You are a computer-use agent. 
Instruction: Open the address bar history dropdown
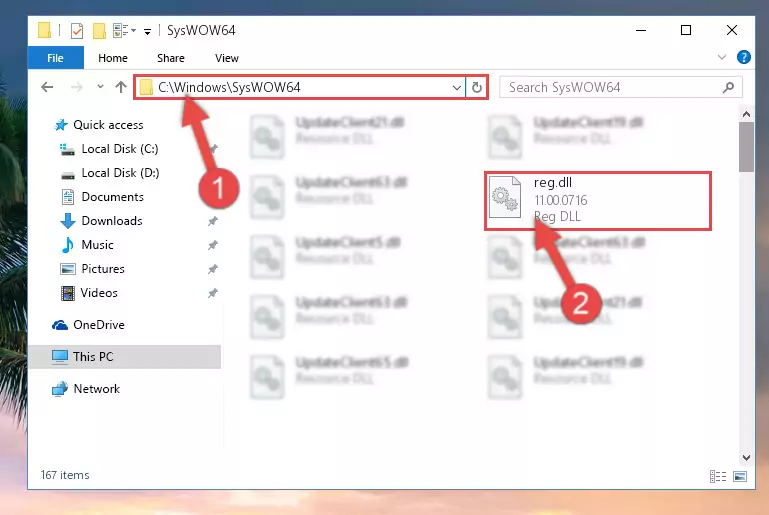click(x=456, y=88)
